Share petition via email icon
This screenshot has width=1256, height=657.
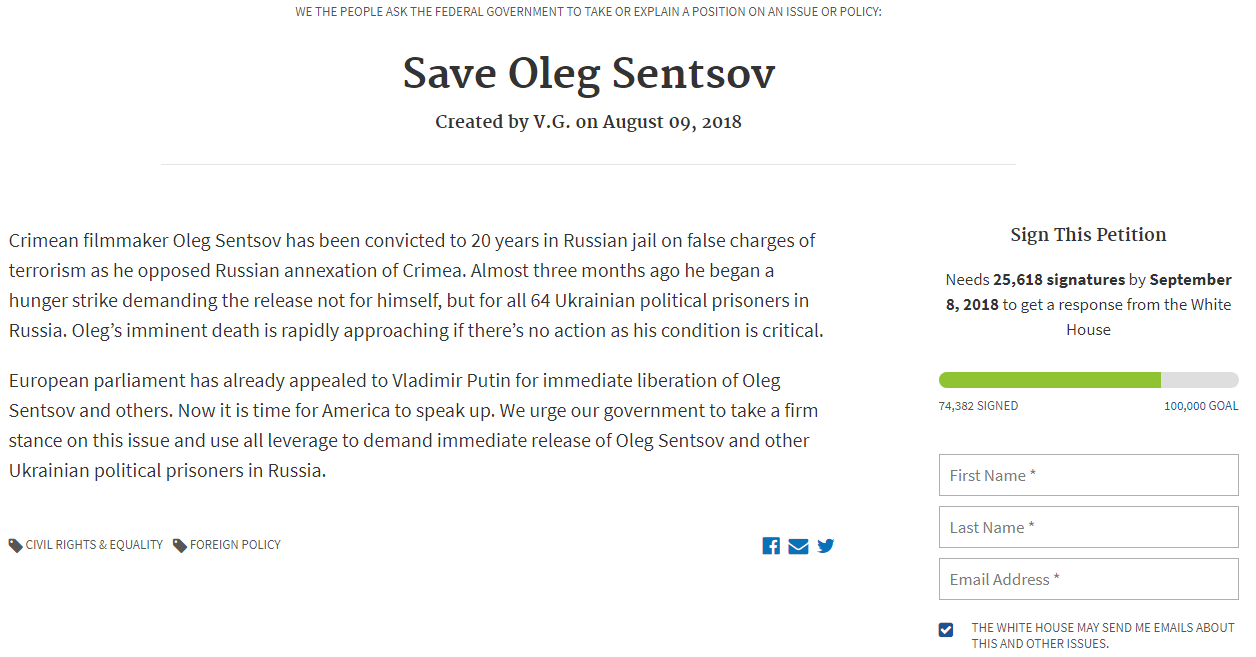(798, 546)
